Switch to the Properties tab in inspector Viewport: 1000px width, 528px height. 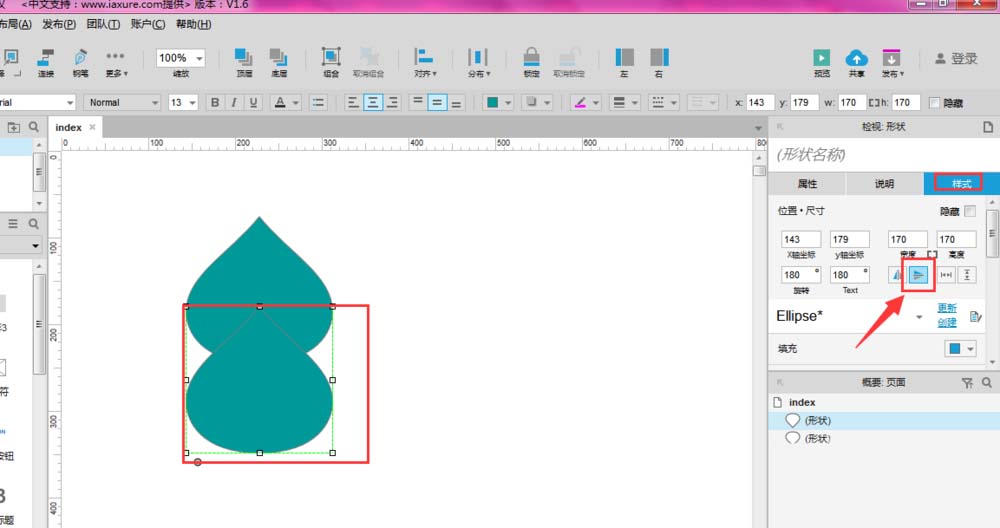click(807, 184)
